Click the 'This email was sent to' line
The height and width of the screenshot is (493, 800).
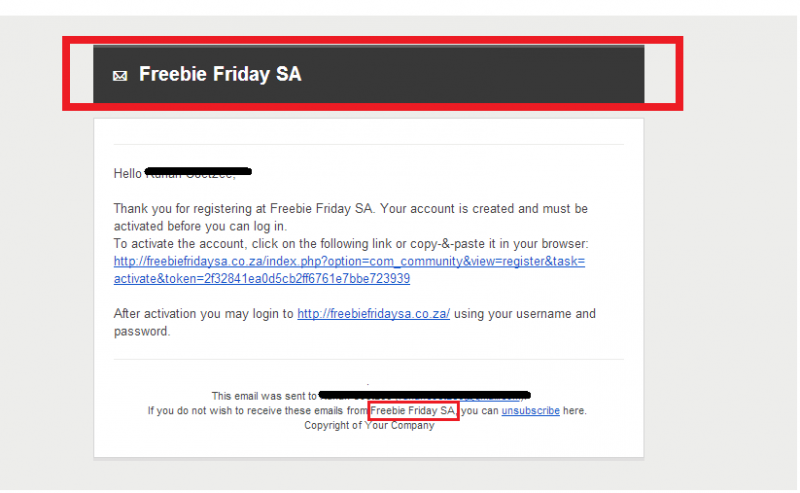click(264, 396)
